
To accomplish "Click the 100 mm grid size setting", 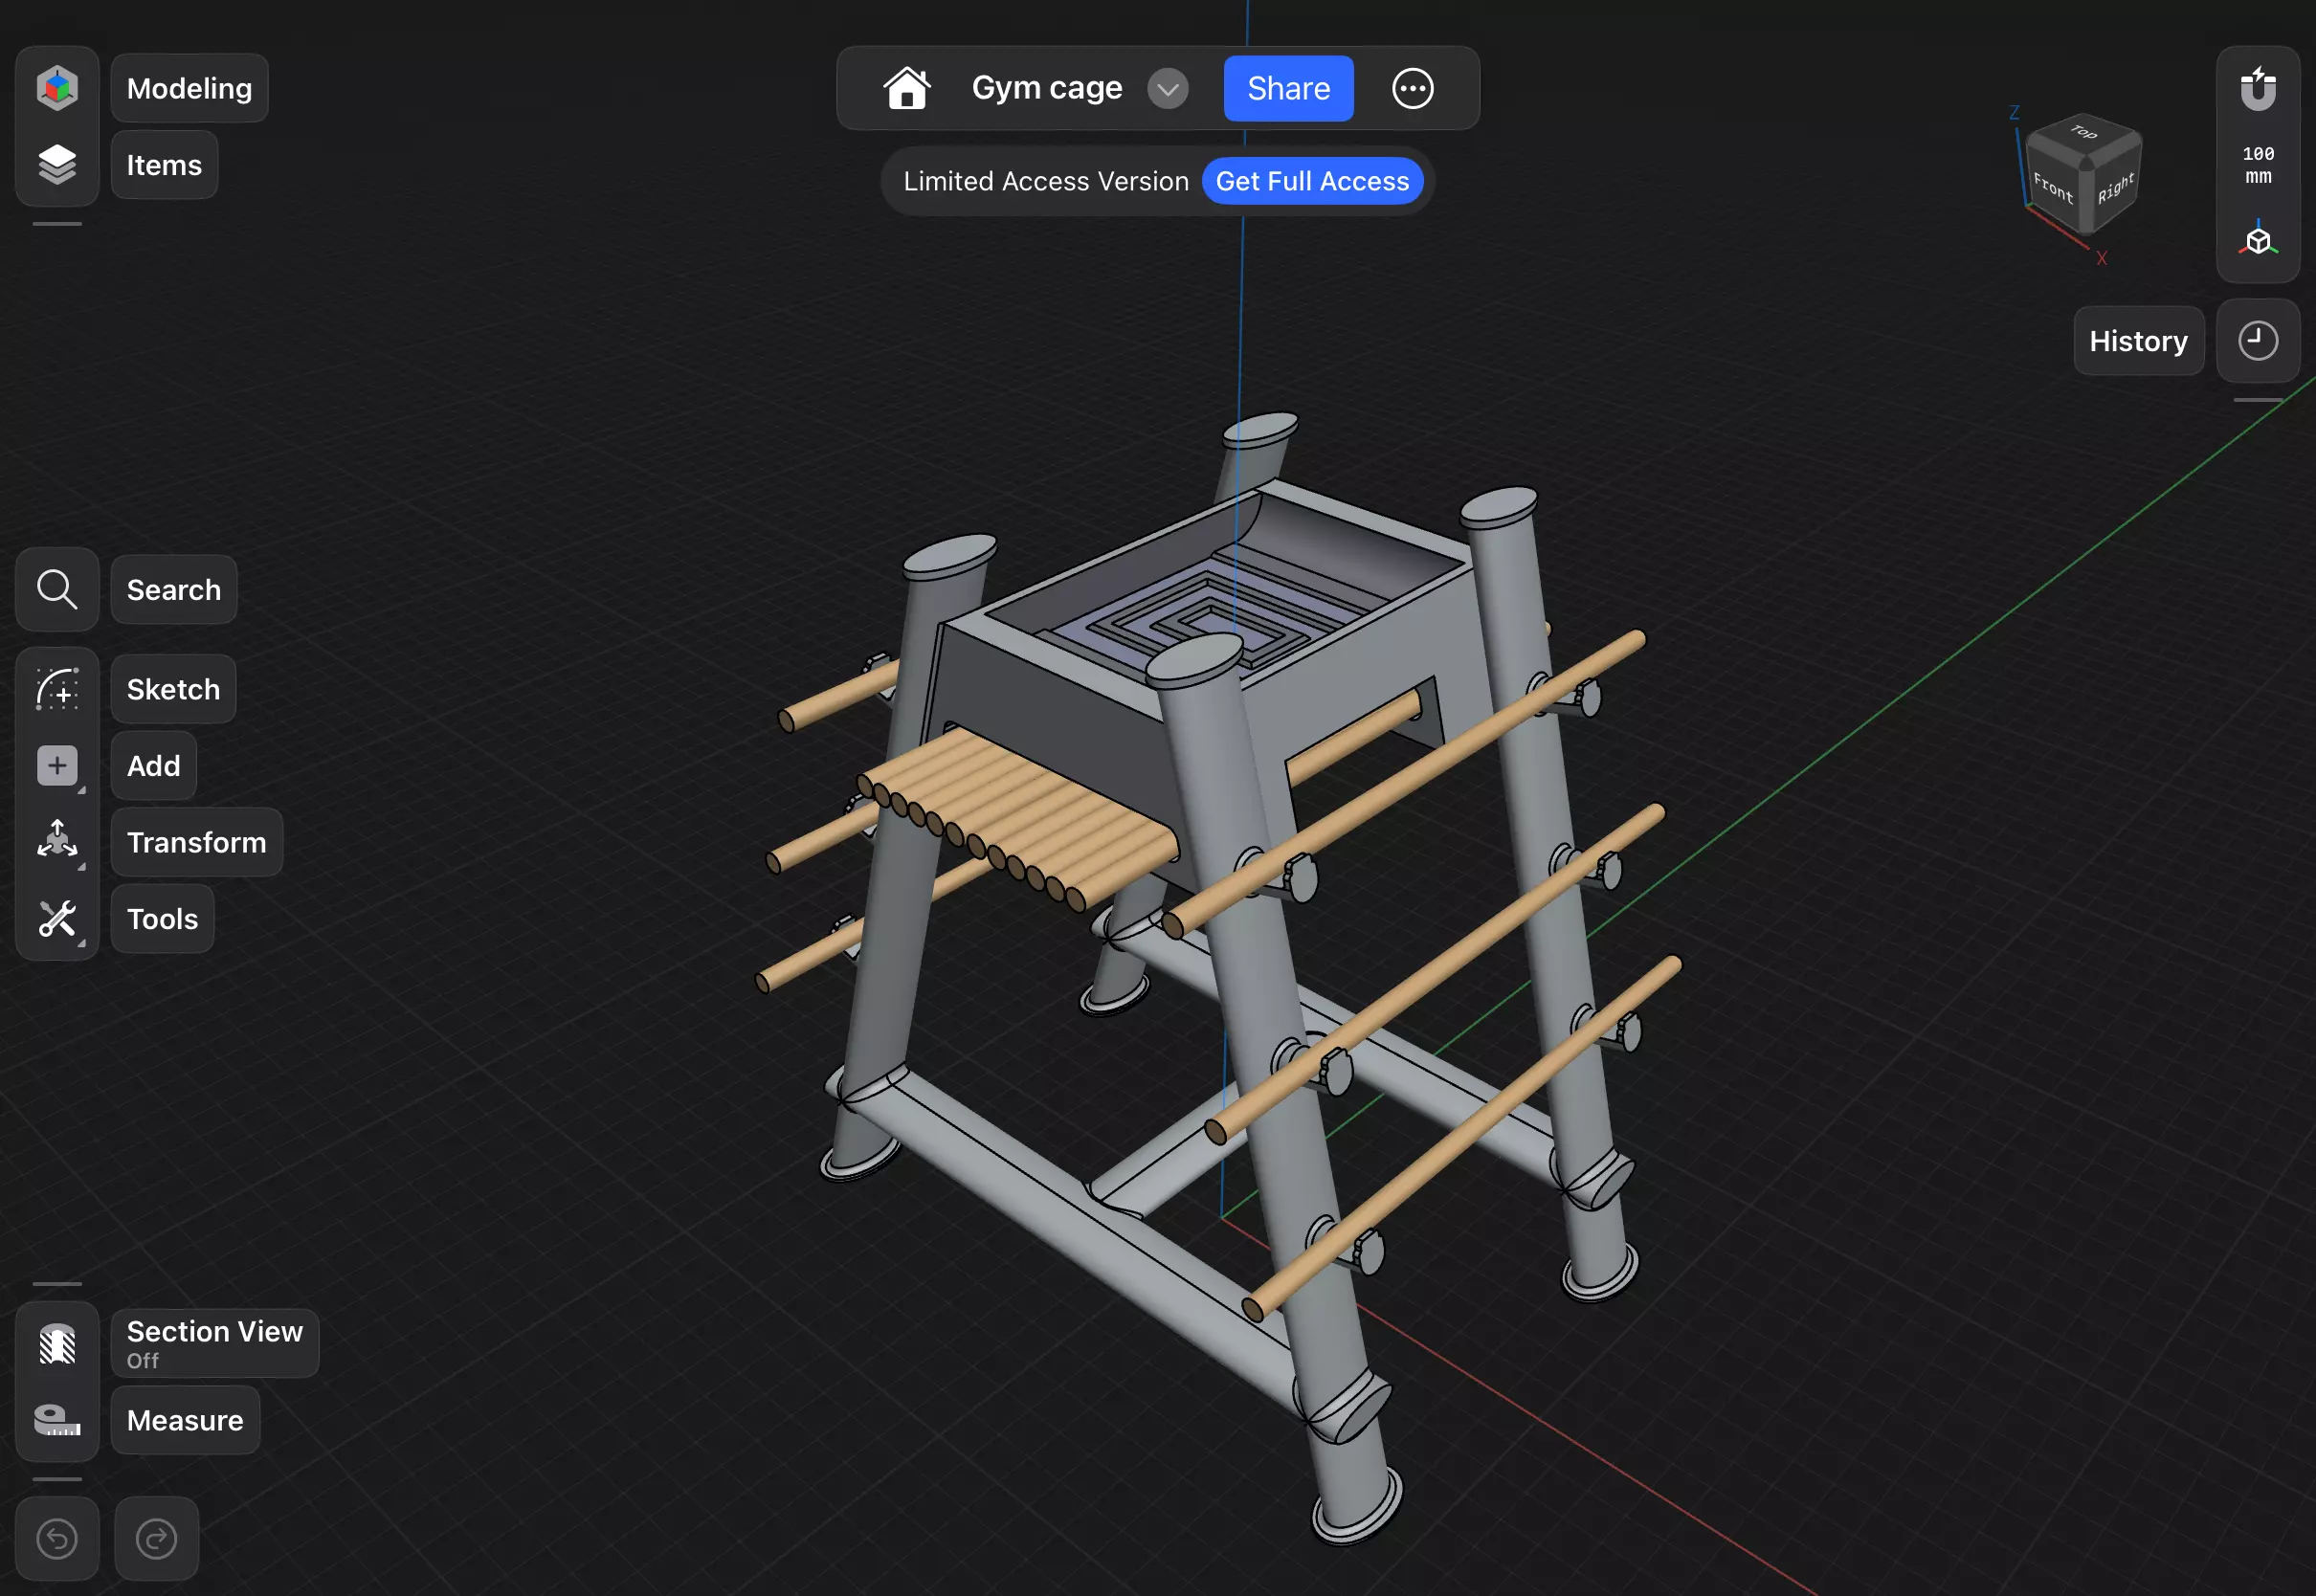I will (2257, 165).
